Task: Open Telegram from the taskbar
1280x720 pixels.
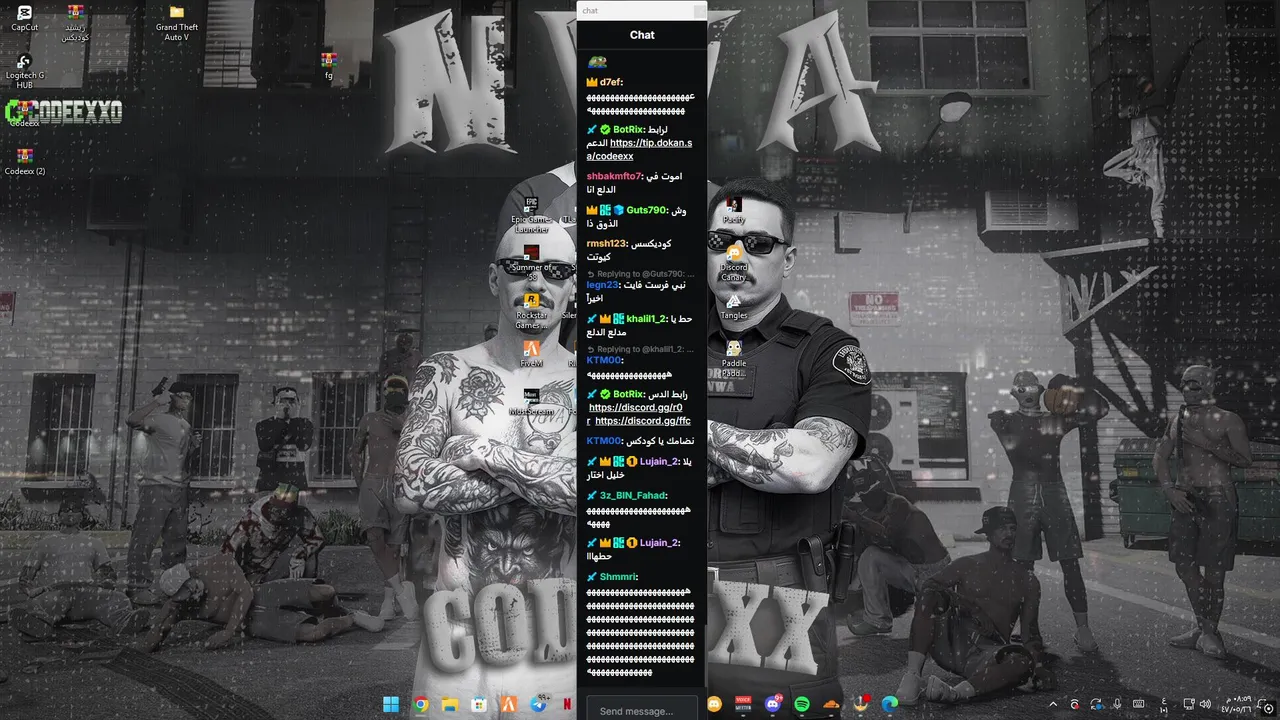Action: point(539,704)
